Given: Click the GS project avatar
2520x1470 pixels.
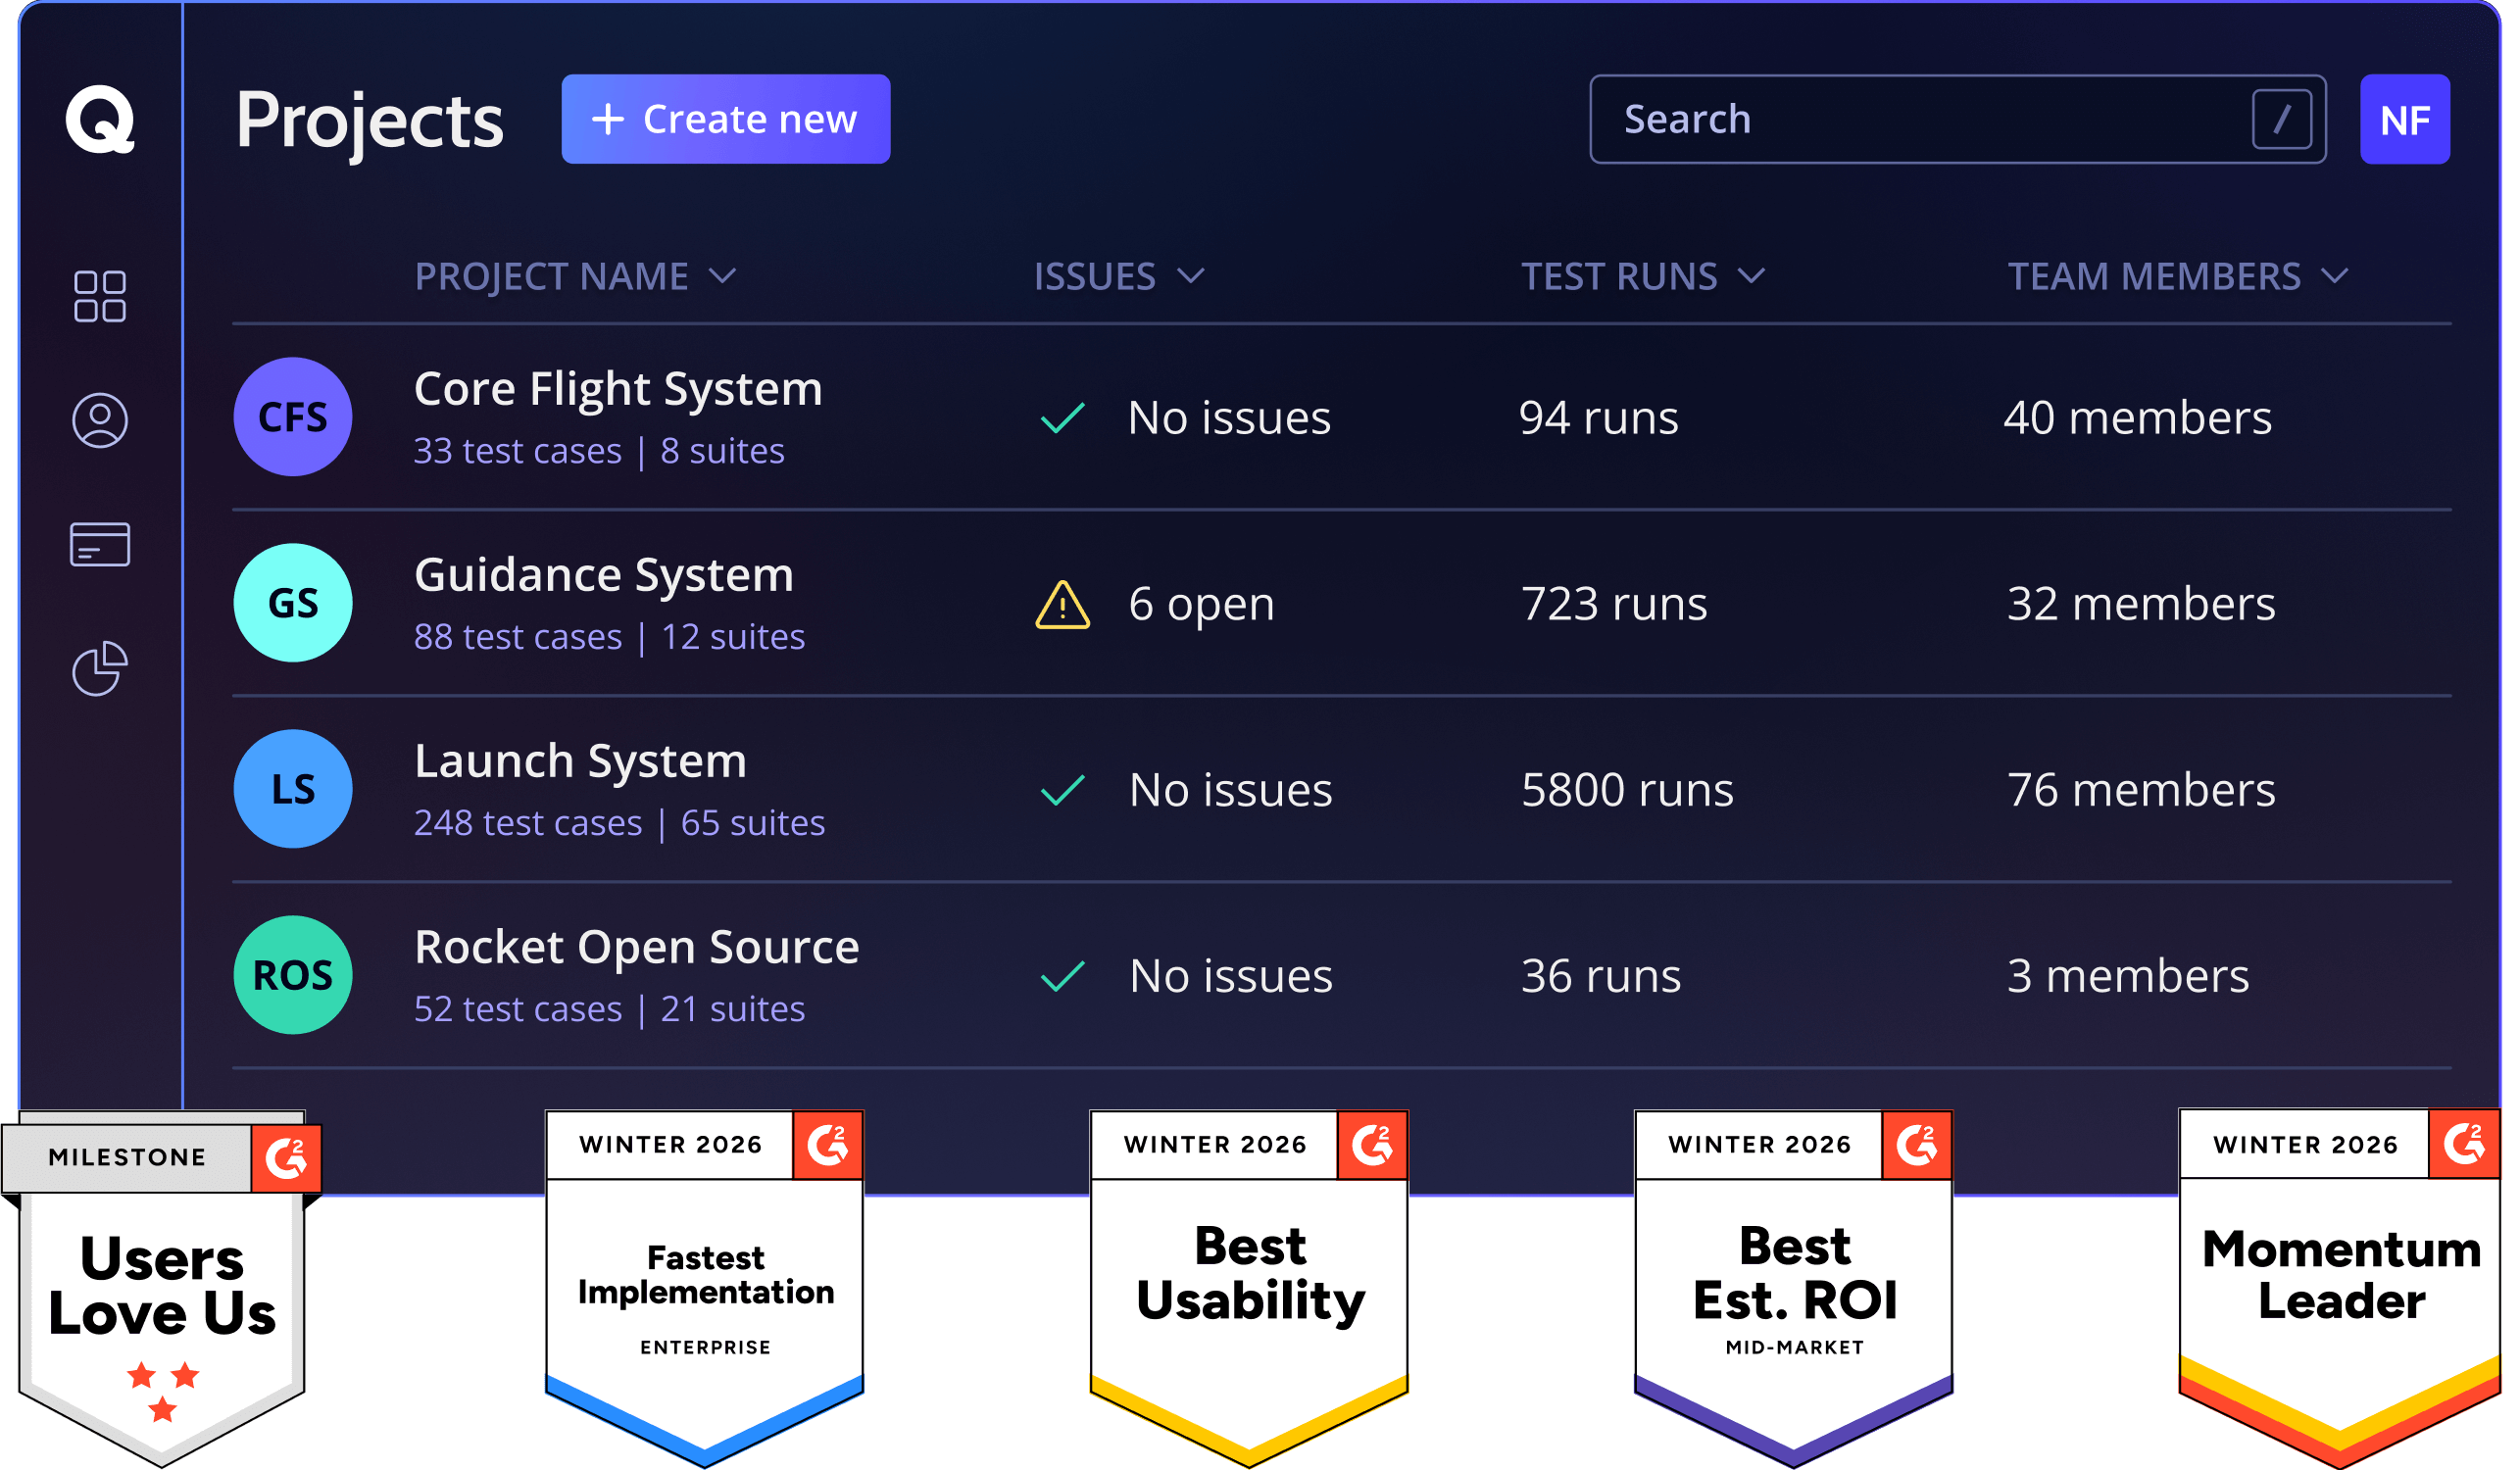Looking at the screenshot, I should click(293, 603).
